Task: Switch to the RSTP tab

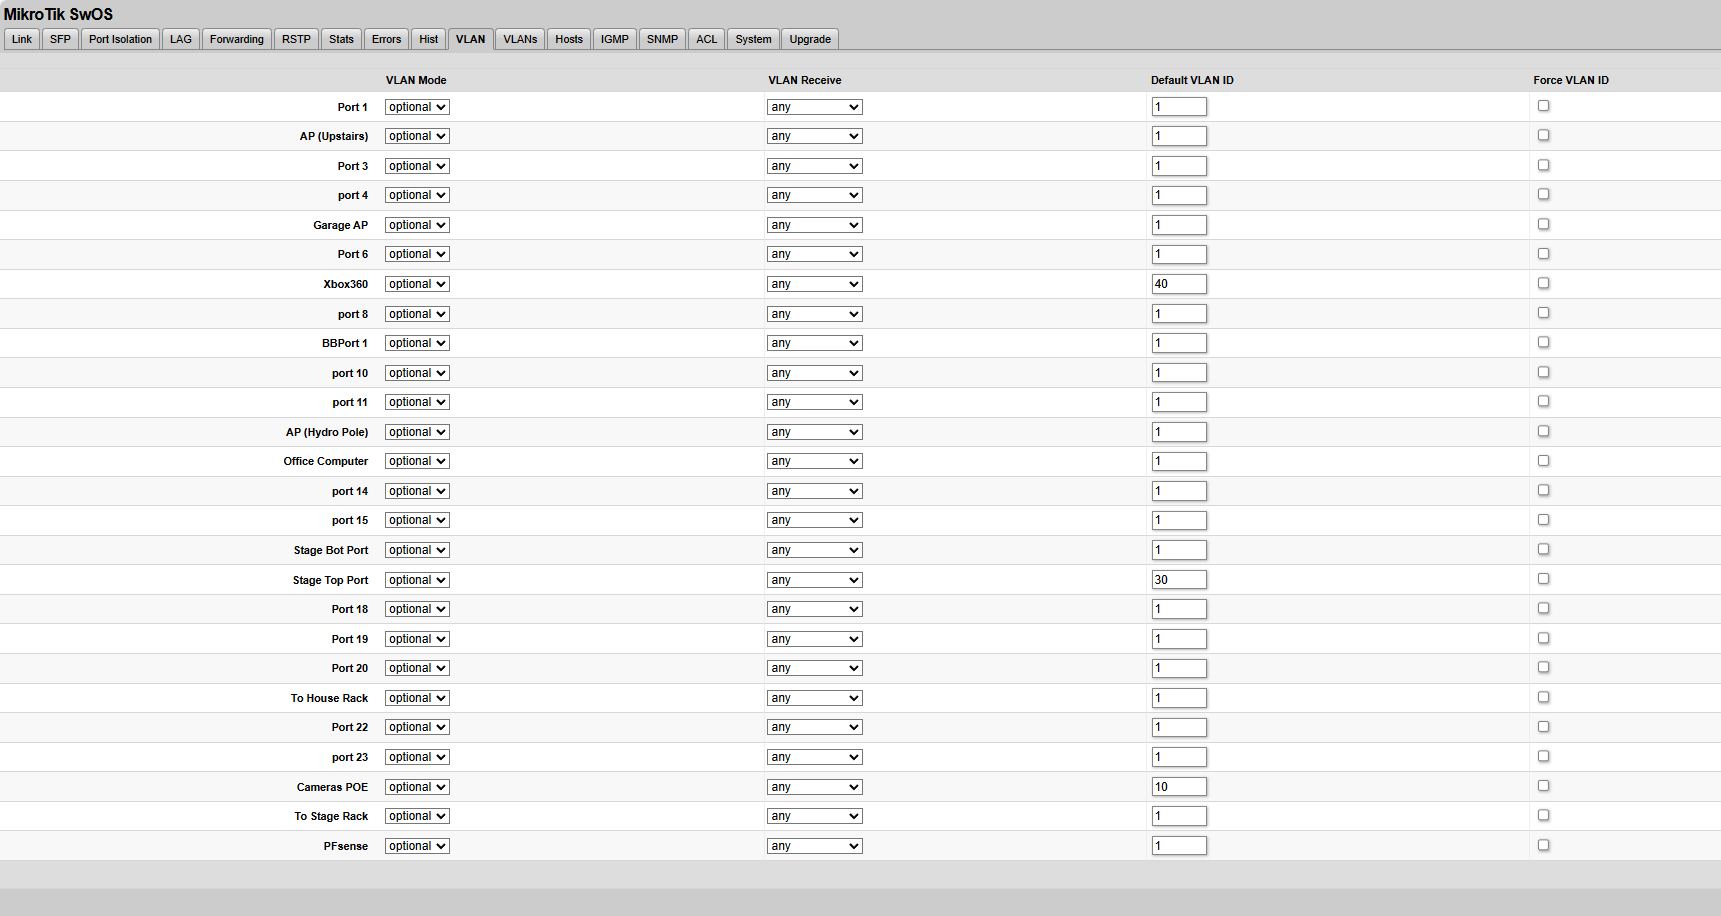Action: pyautogui.click(x=296, y=39)
